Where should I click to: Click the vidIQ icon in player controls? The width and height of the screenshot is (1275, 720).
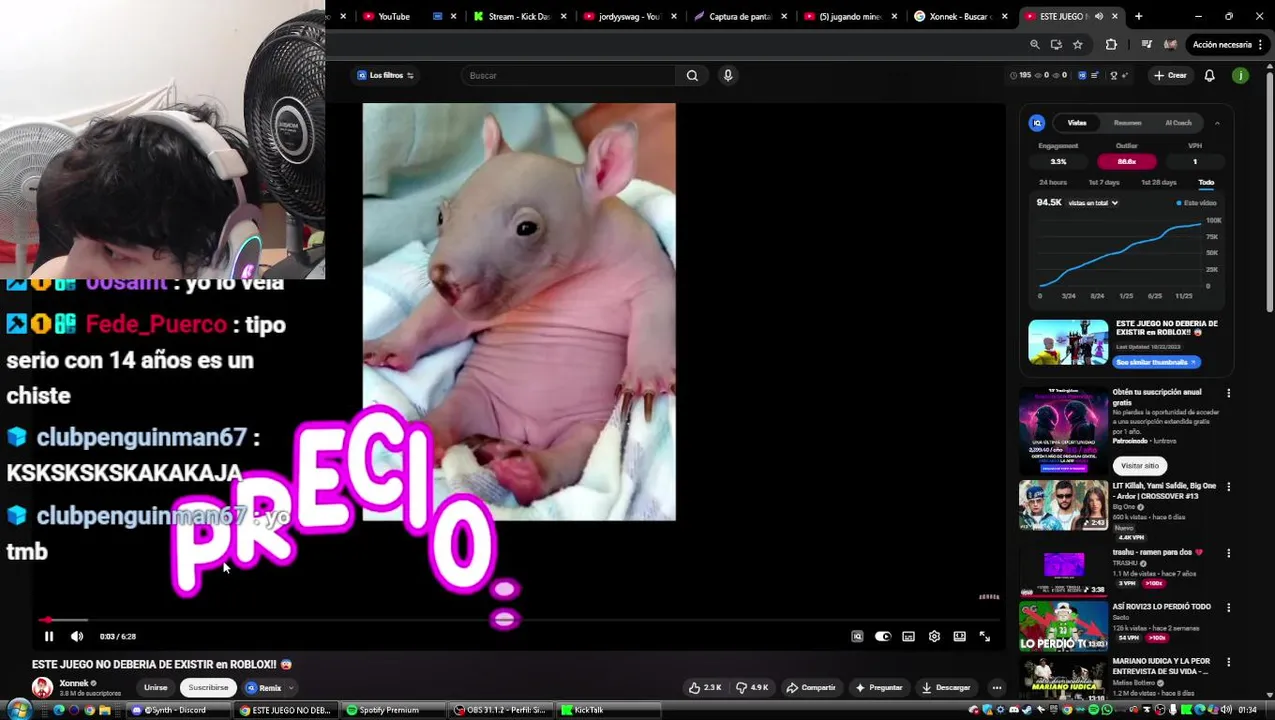[x=857, y=636]
